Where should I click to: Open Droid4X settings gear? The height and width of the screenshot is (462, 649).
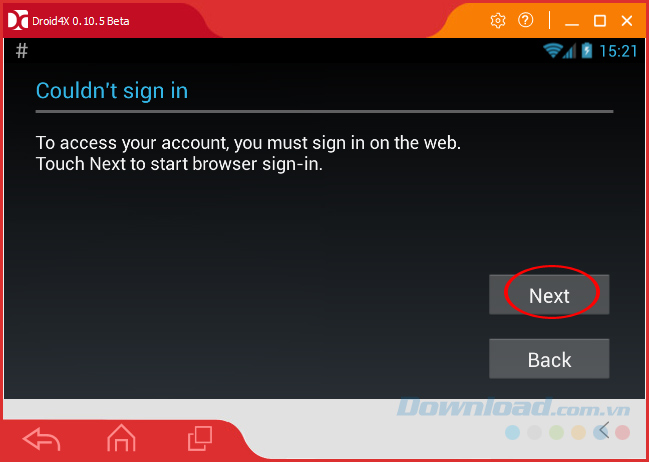(x=498, y=20)
